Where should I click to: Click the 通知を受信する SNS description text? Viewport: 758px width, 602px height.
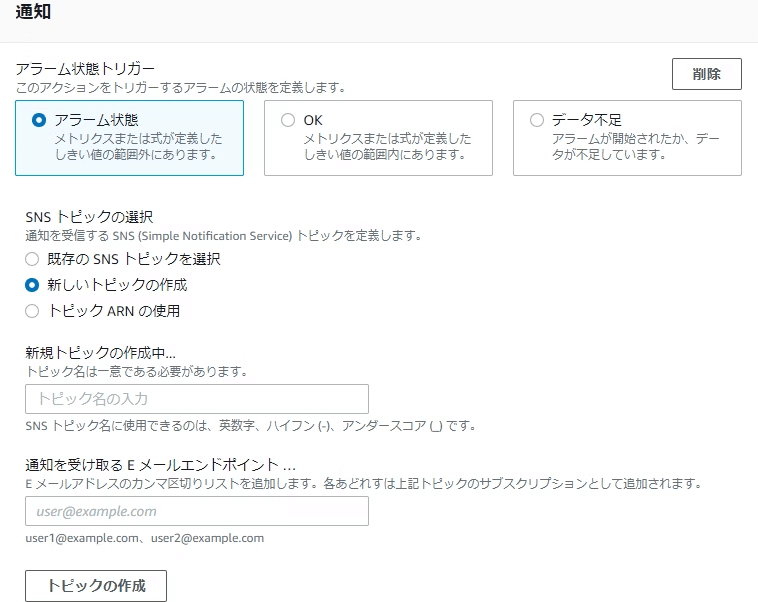tap(224, 236)
